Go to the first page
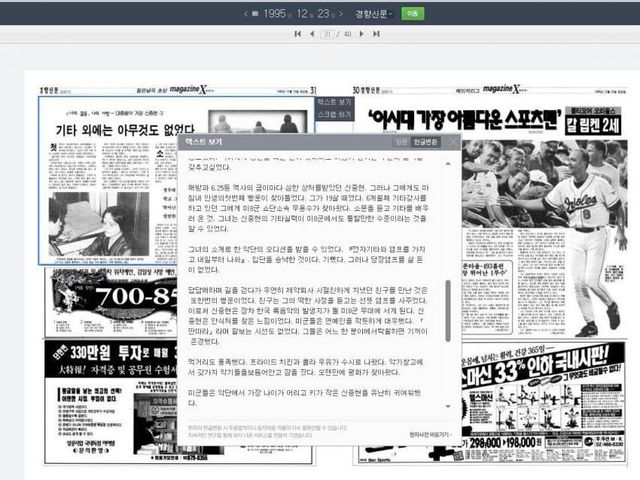 tap(297, 34)
